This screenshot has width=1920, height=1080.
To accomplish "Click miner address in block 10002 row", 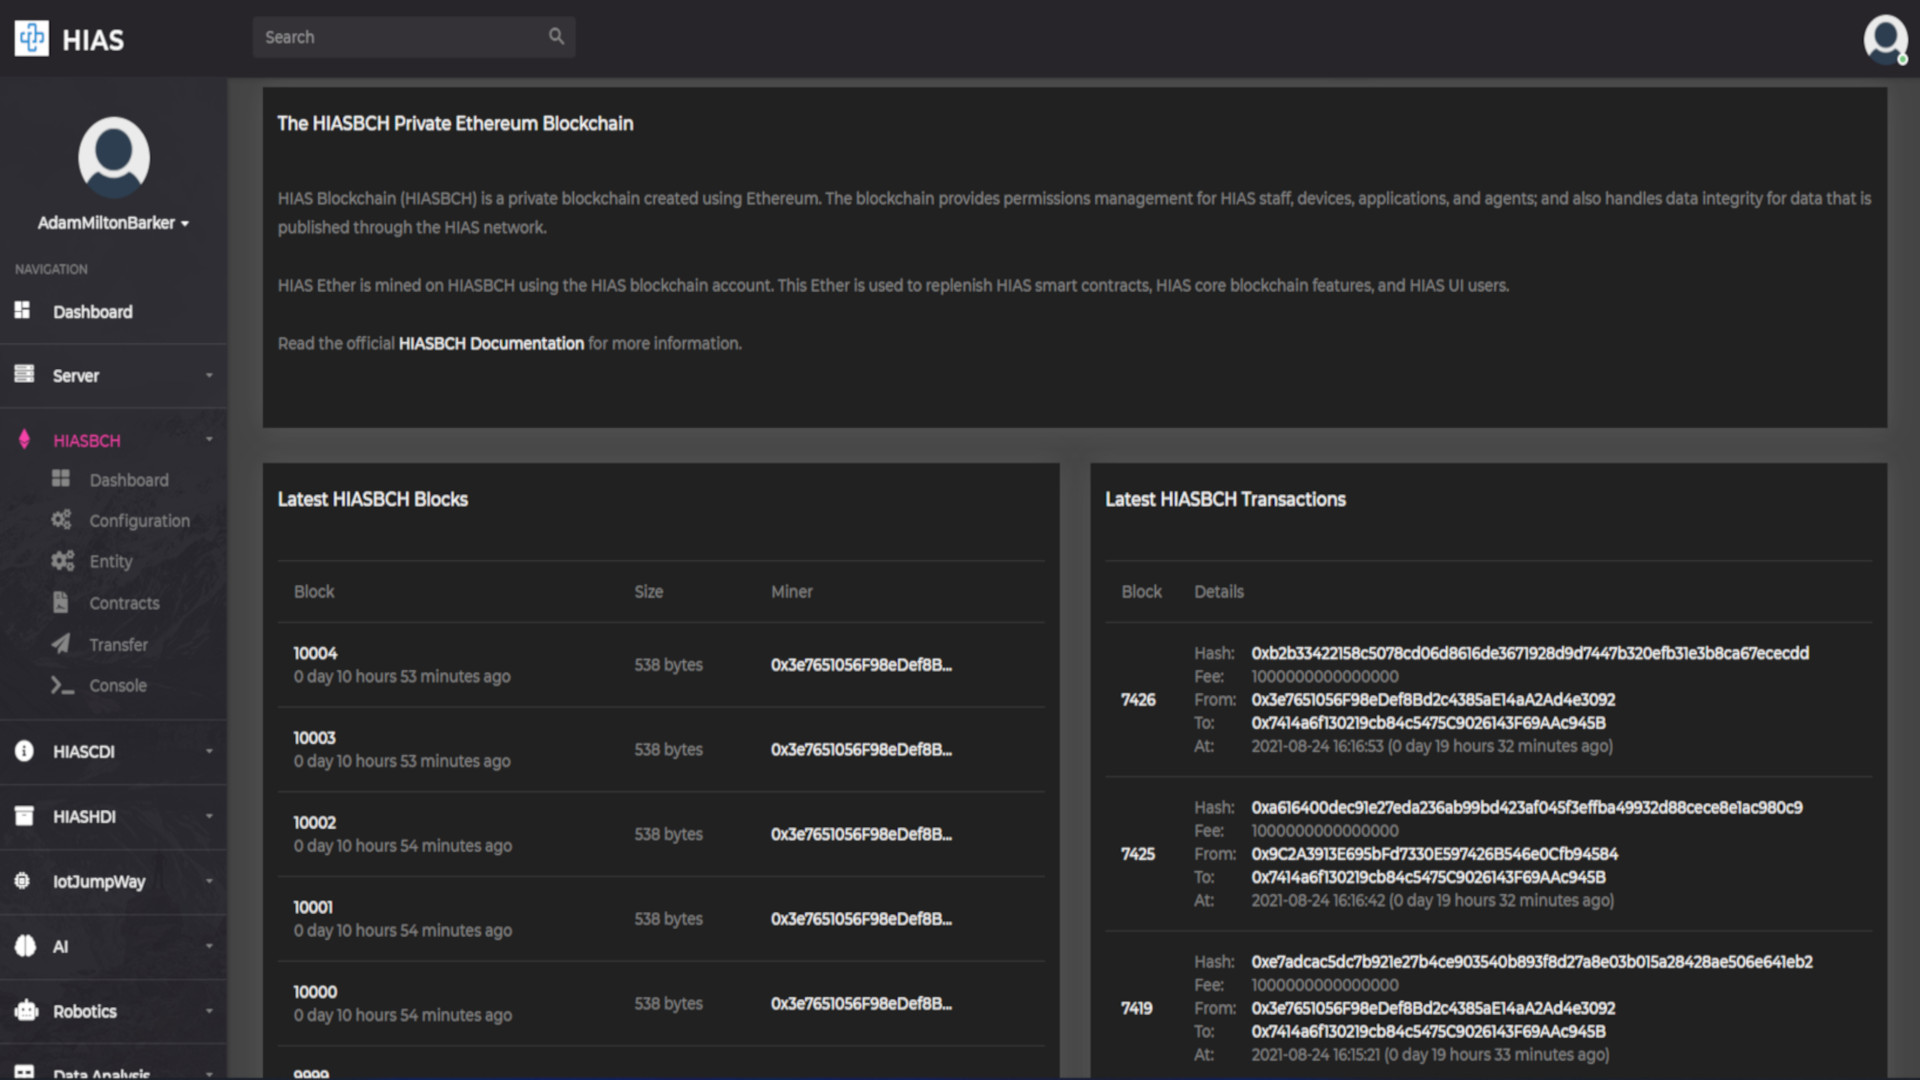I will 861,834.
